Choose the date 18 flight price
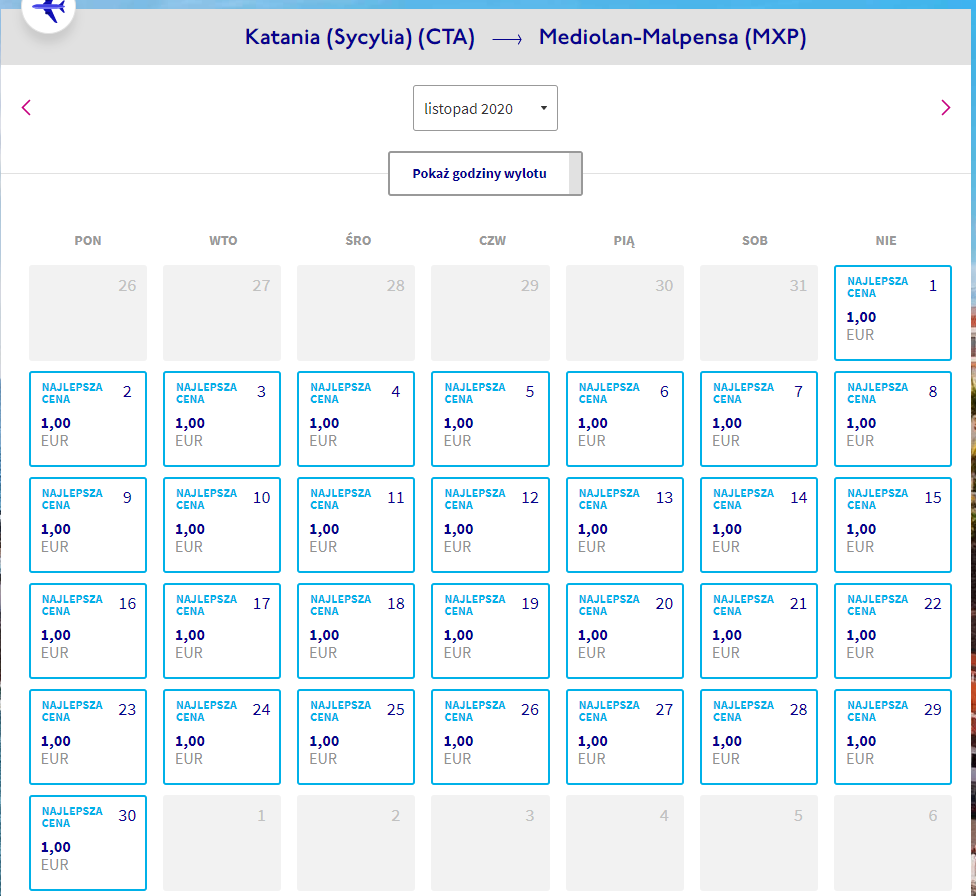The height and width of the screenshot is (896, 976). 356,631
